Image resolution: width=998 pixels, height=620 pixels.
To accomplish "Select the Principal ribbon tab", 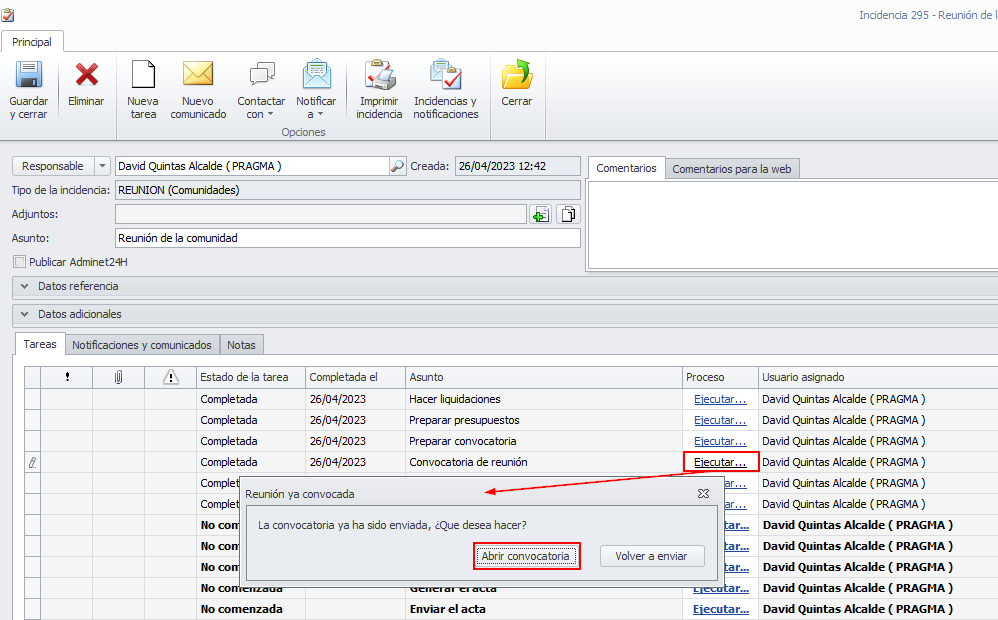I will tap(32, 42).
